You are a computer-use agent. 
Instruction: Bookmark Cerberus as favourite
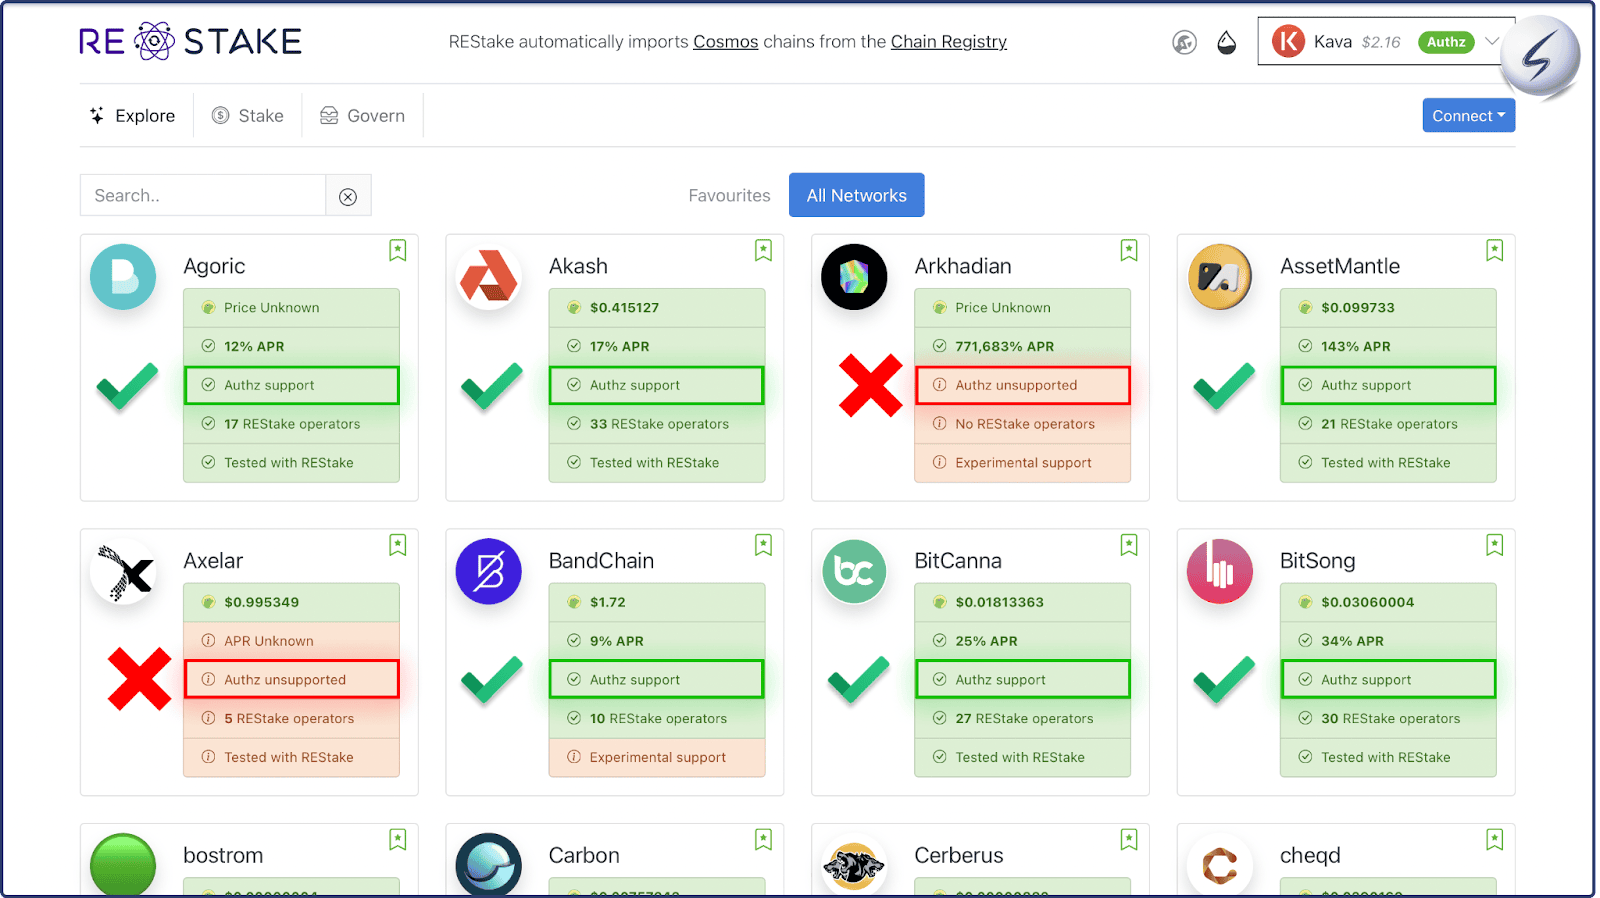point(1129,840)
